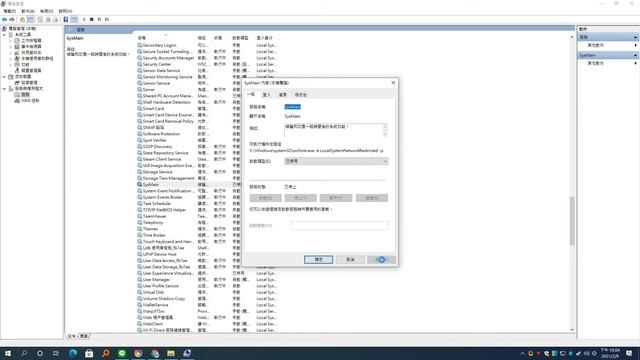Select the Security Center service row
Screen dimensions: 640x360
pyautogui.click(x=207, y=64)
